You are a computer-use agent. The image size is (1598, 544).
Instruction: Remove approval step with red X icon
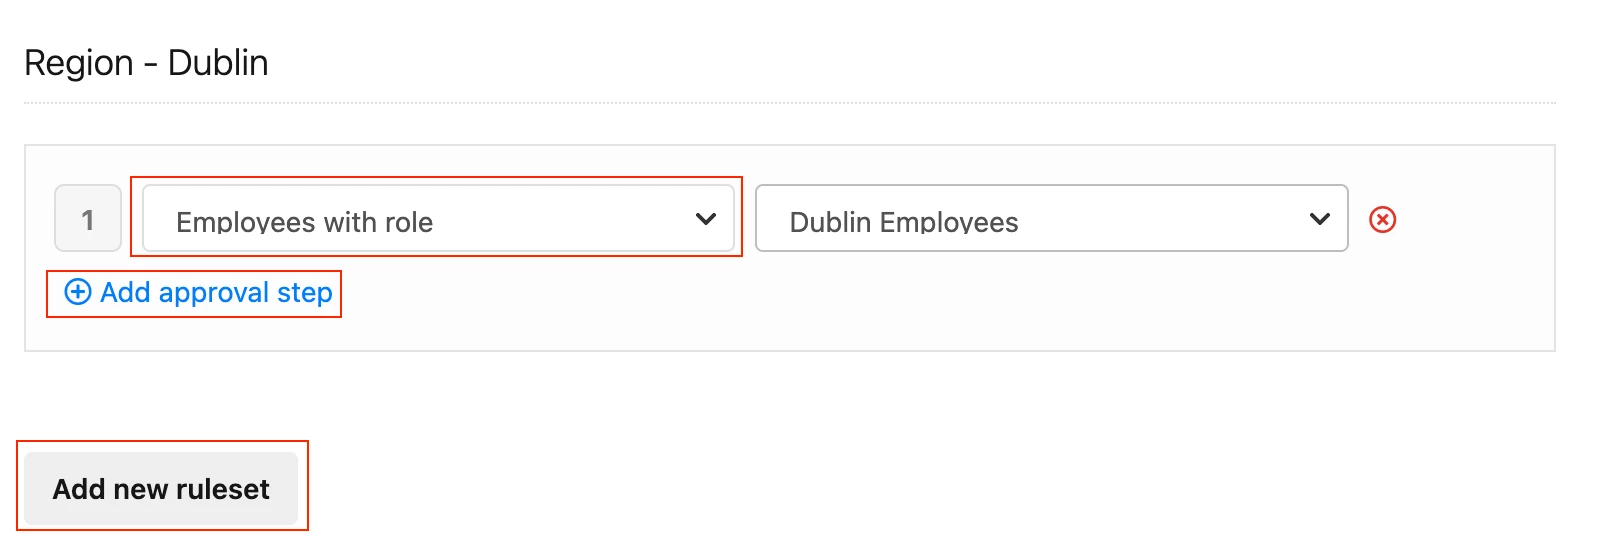coord(1382,219)
